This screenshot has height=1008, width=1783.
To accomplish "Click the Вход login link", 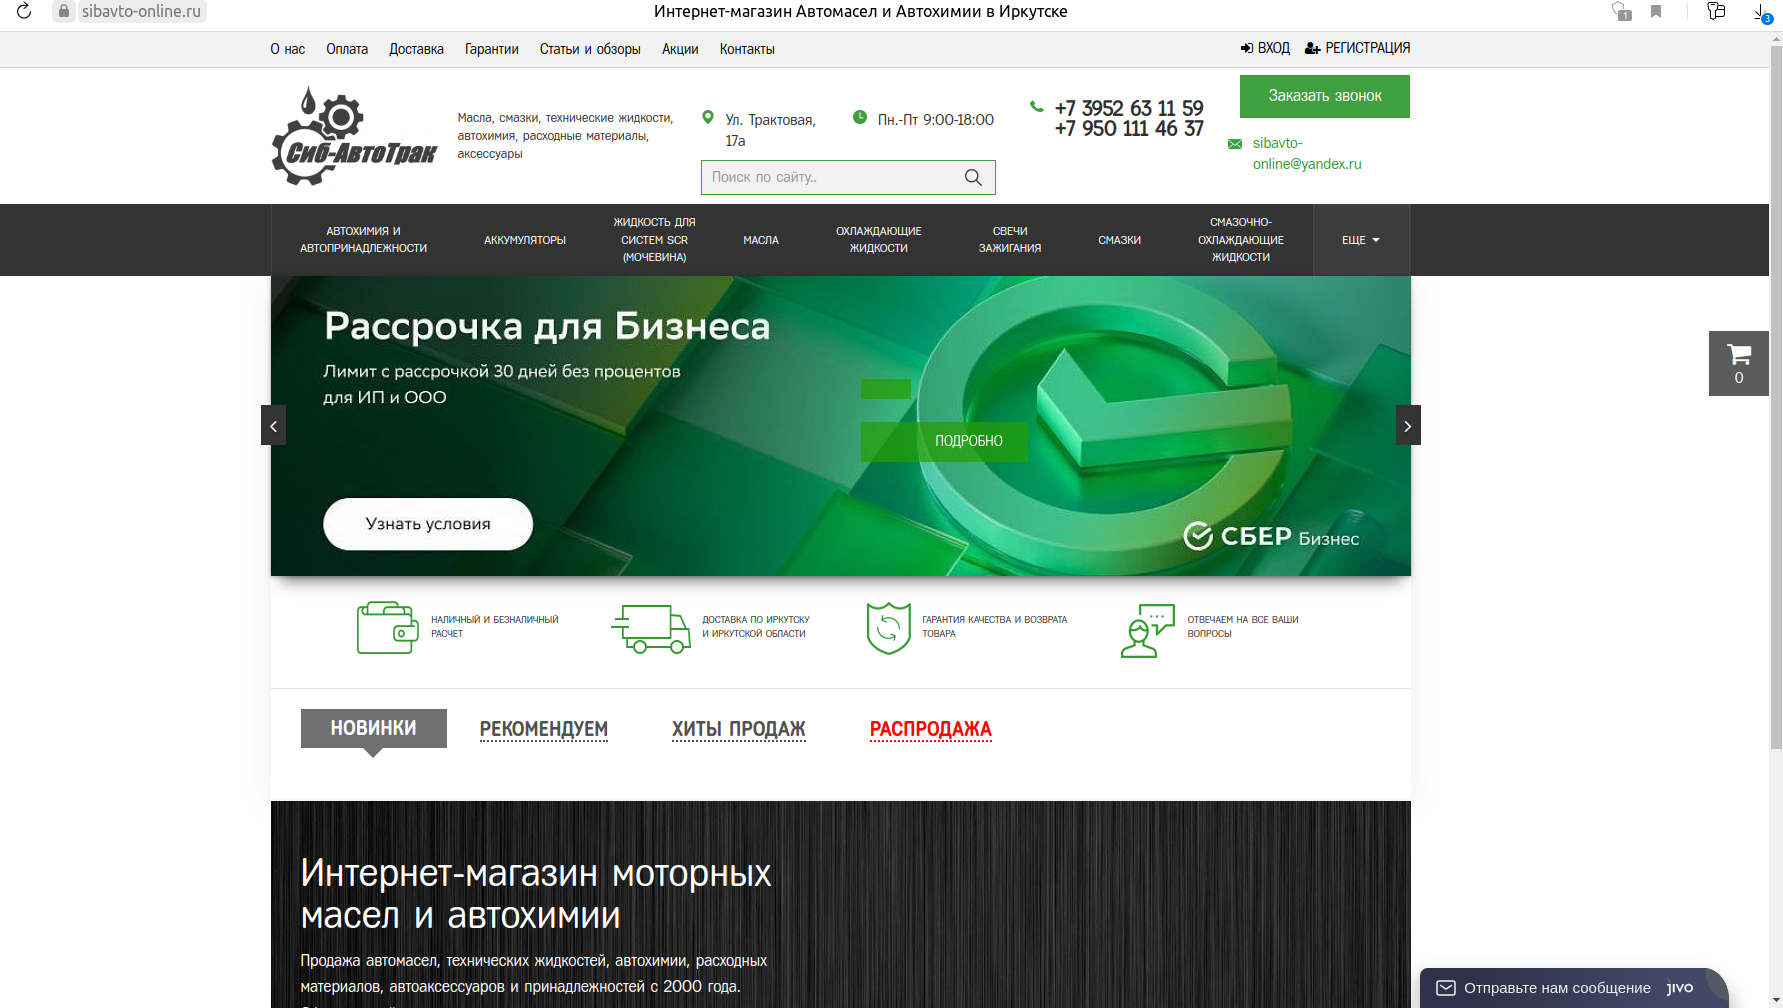I will [x=1265, y=48].
